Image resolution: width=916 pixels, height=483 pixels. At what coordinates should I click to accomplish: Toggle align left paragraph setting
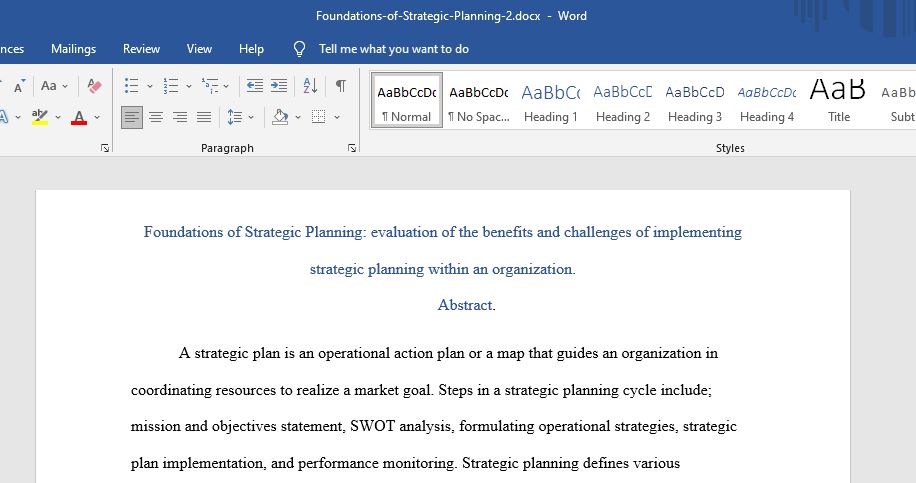131,117
